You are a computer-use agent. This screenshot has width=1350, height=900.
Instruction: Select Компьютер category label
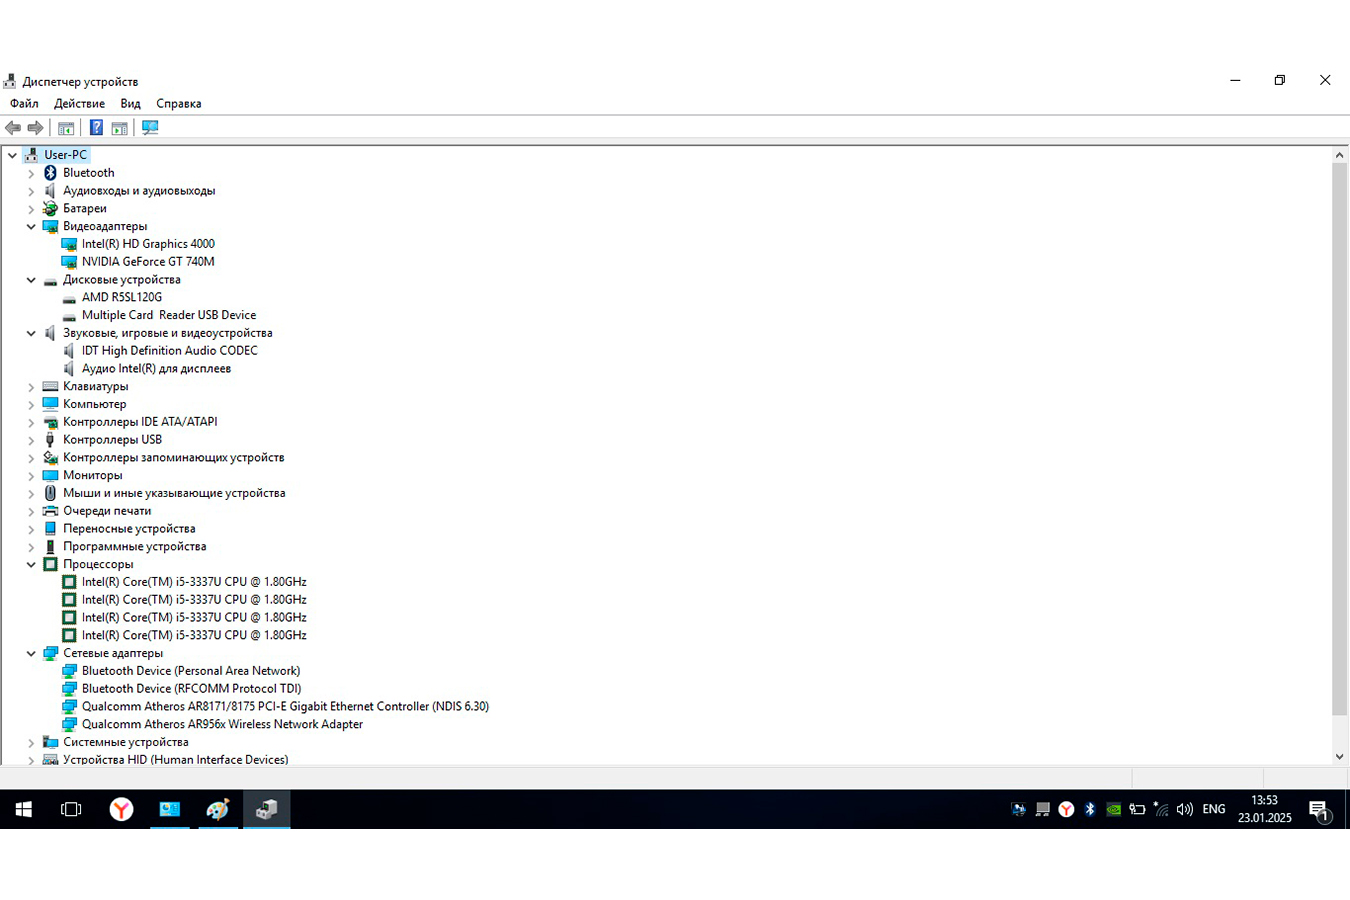point(95,405)
